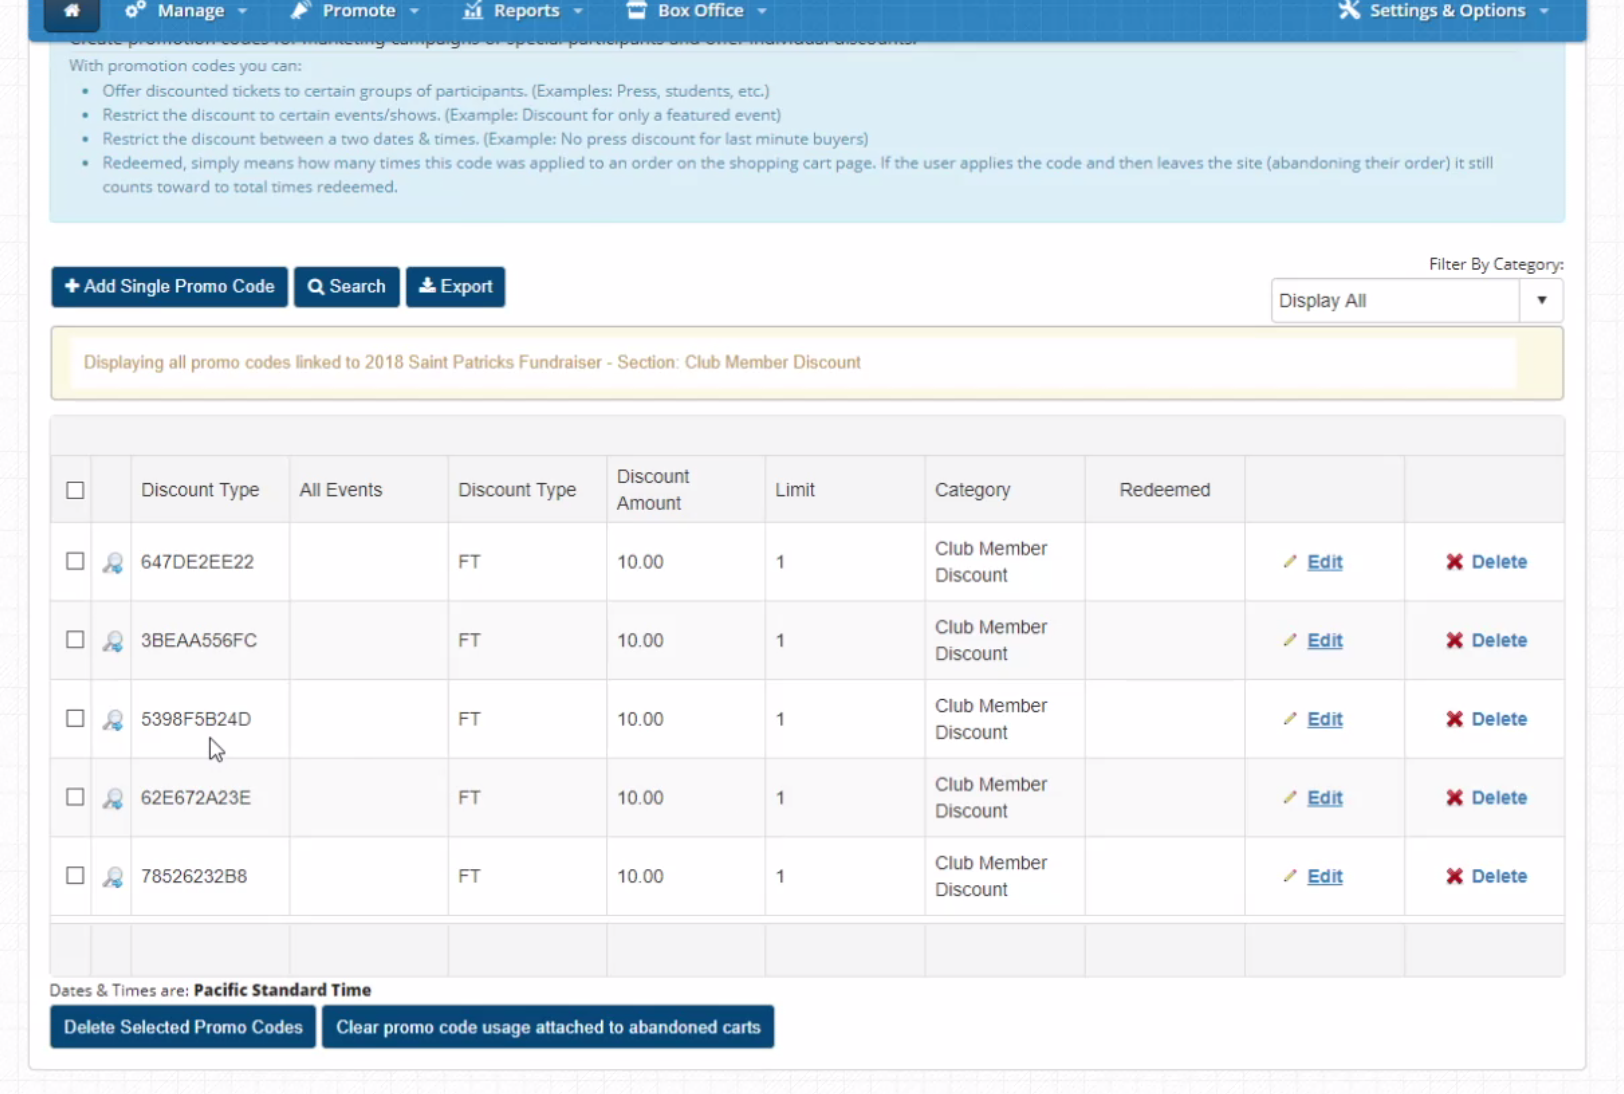Click Clear promo code usage attached to abandoned carts
Screen dimensions: 1624x1094
click(x=548, y=1027)
